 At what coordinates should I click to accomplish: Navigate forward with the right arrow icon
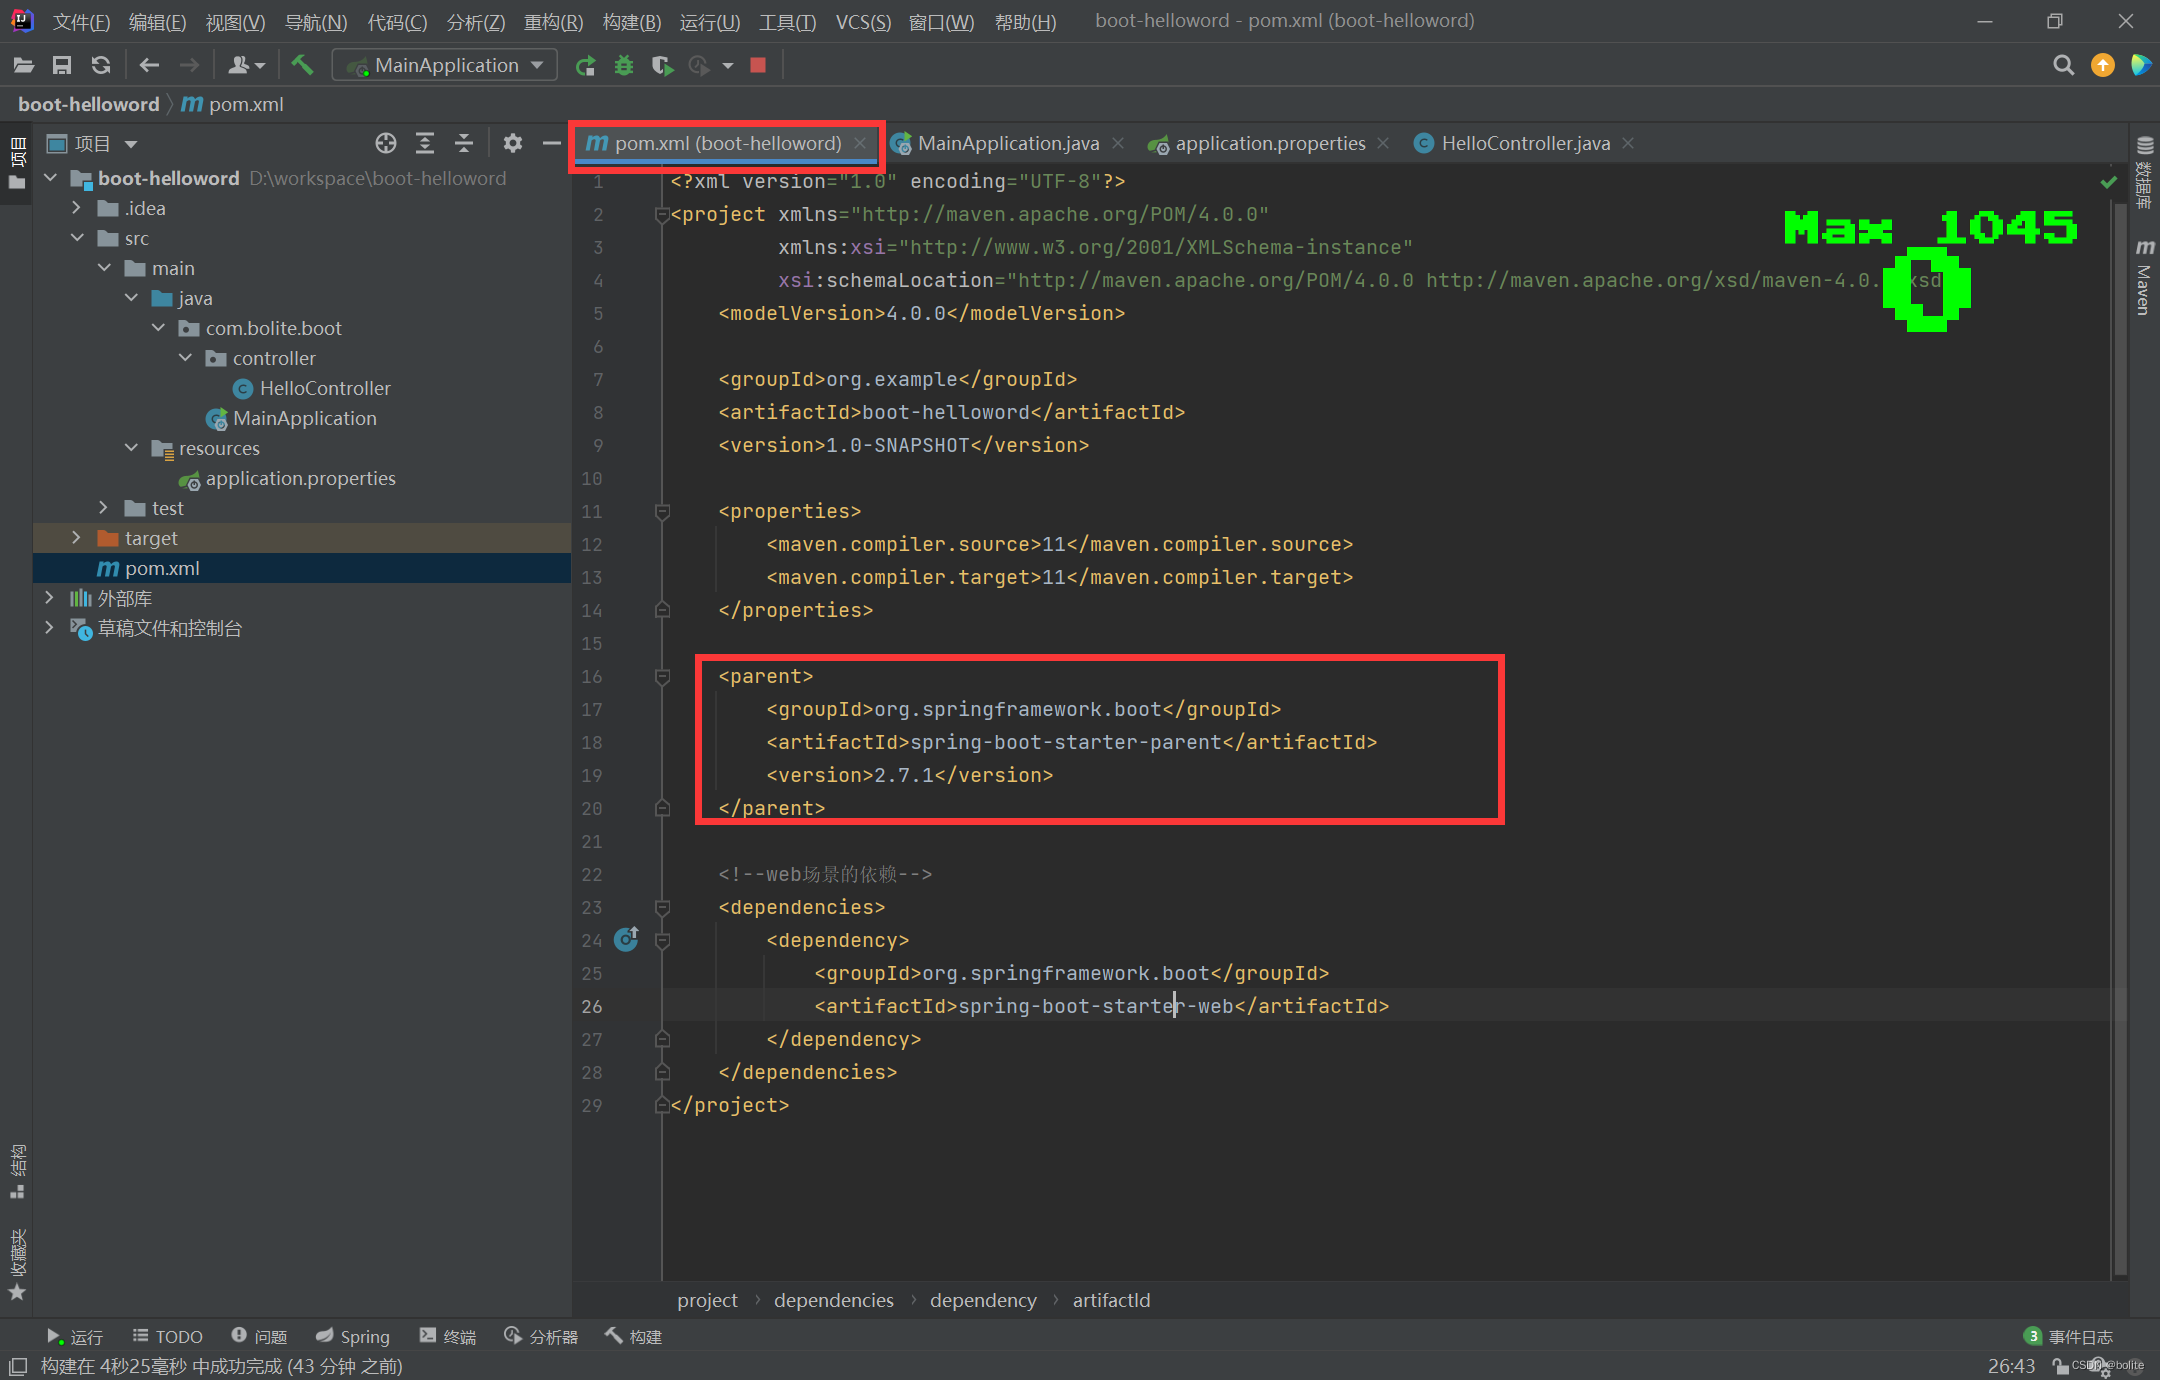tap(189, 65)
